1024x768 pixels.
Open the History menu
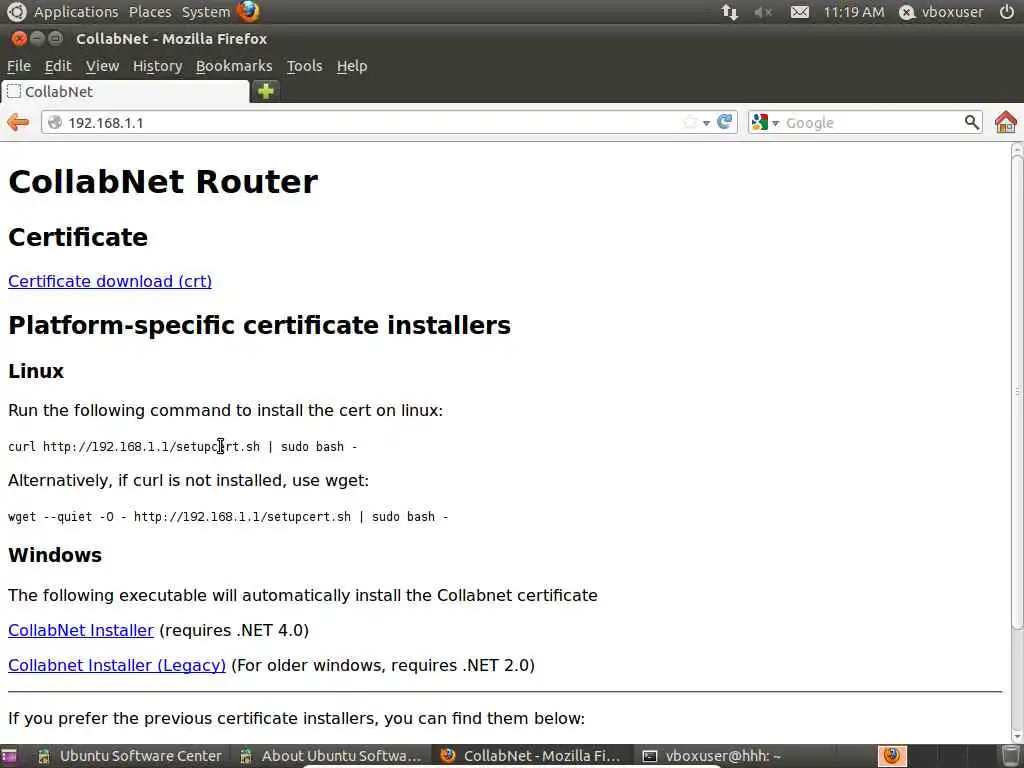point(157,66)
